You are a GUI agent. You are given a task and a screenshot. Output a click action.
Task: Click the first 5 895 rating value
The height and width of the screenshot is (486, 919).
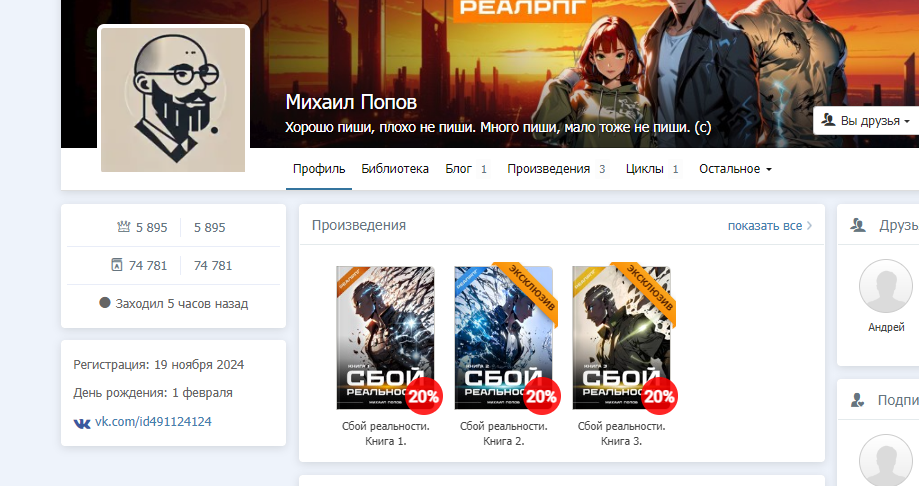coord(152,227)
